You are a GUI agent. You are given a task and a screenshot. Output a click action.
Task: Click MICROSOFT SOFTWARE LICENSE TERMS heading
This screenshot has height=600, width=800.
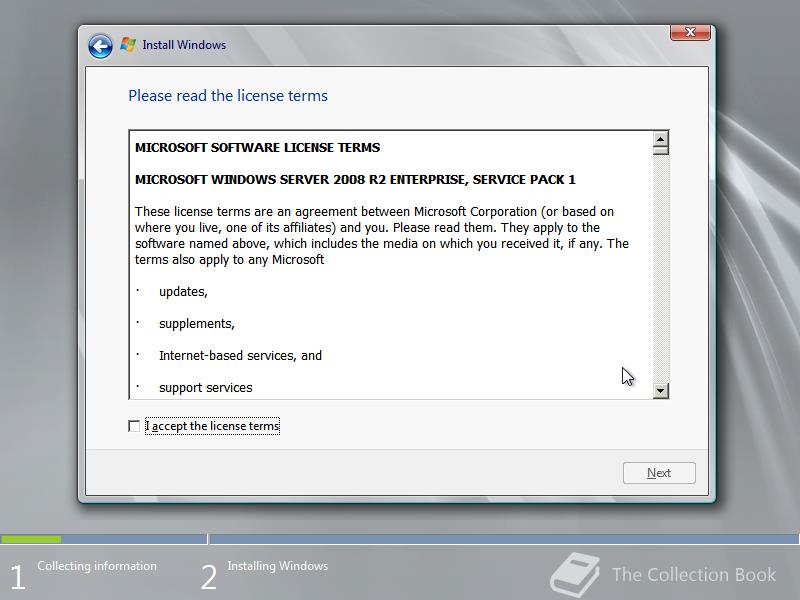coord(258,147)
